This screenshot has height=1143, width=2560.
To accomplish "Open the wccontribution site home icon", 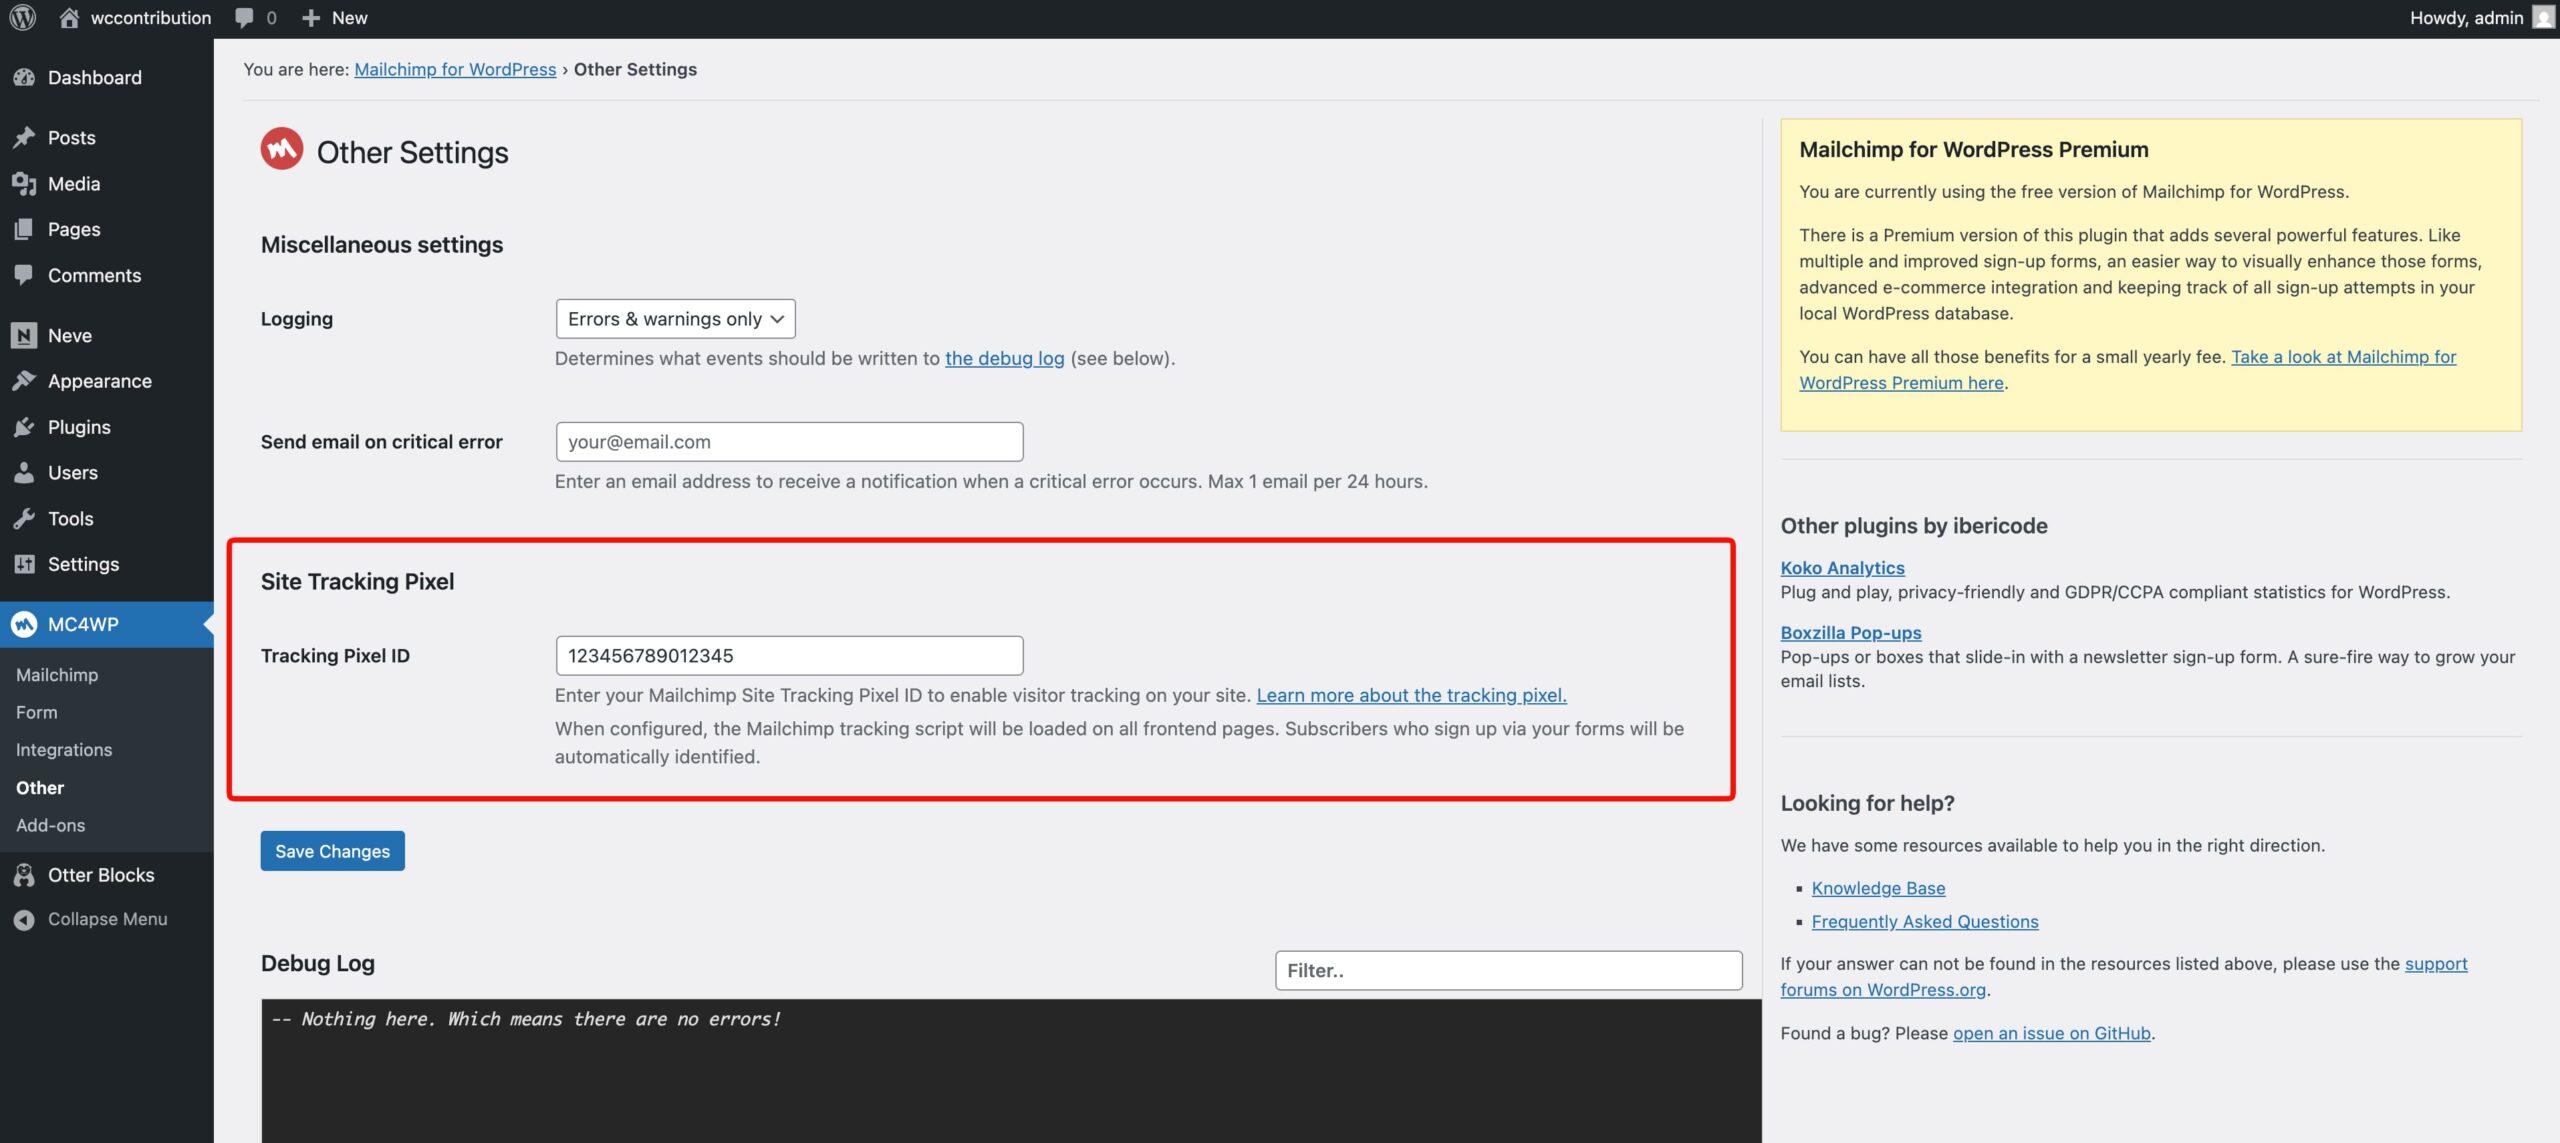I will coord(69,18).
